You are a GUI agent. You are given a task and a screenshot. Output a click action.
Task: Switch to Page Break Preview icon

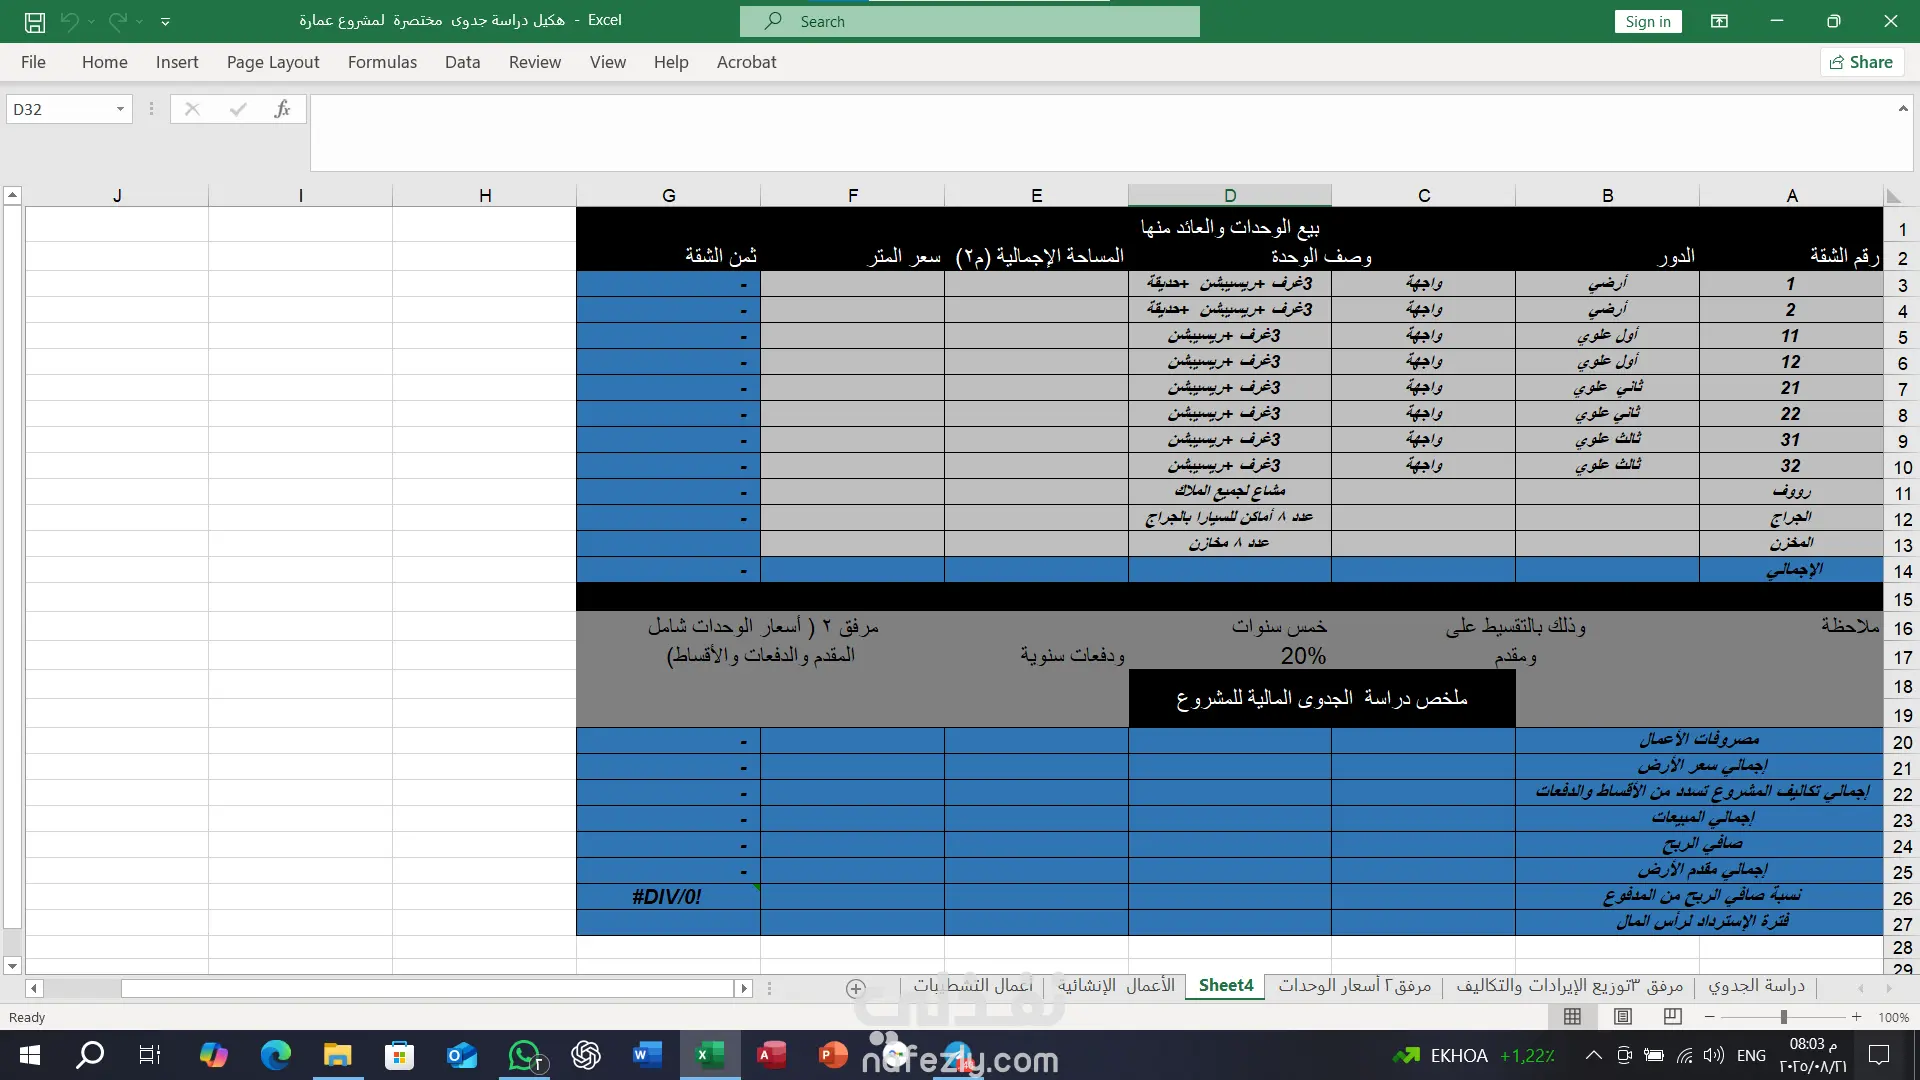(1672, 1016)
